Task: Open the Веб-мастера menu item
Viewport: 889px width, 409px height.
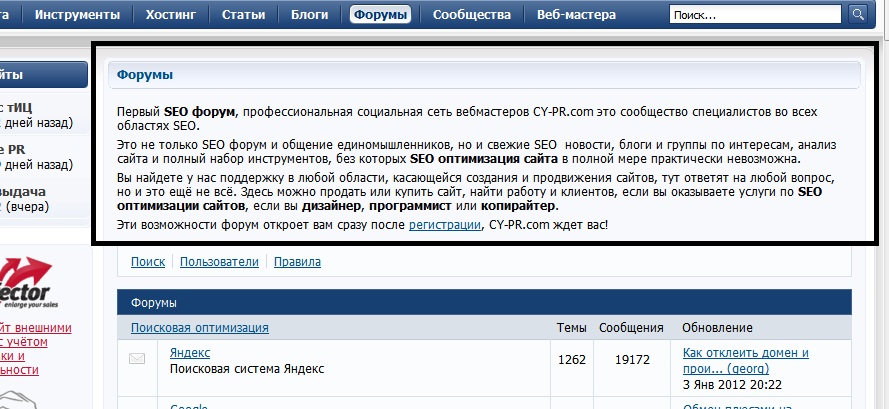Action: pos(576,15)
